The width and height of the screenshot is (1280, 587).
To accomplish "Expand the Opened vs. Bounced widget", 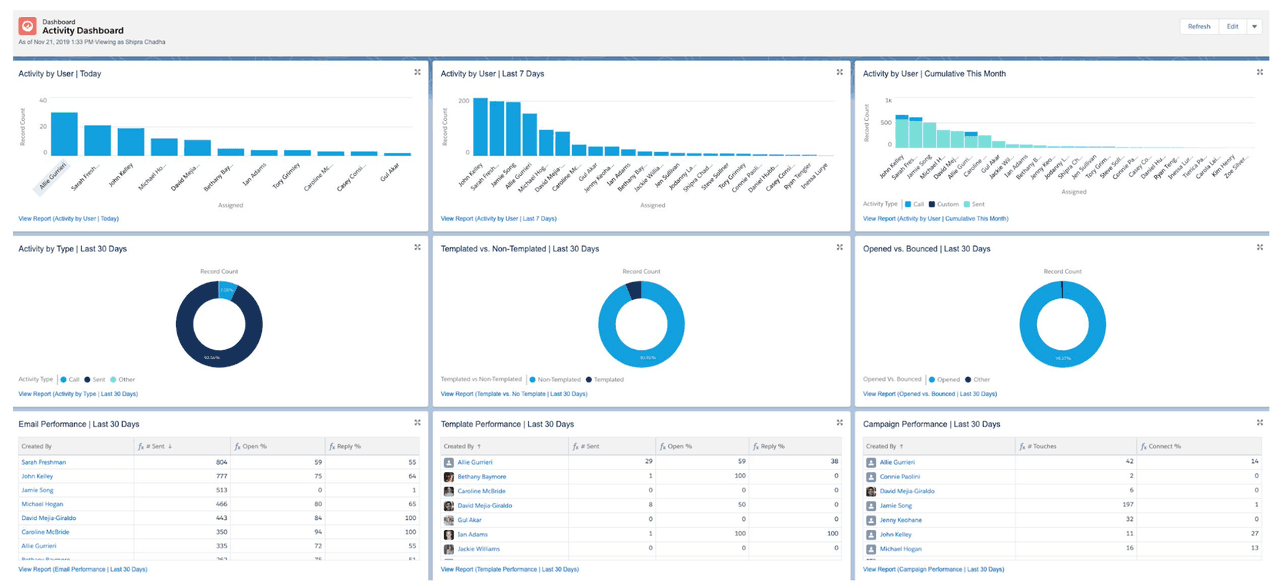I will 1260,247.
